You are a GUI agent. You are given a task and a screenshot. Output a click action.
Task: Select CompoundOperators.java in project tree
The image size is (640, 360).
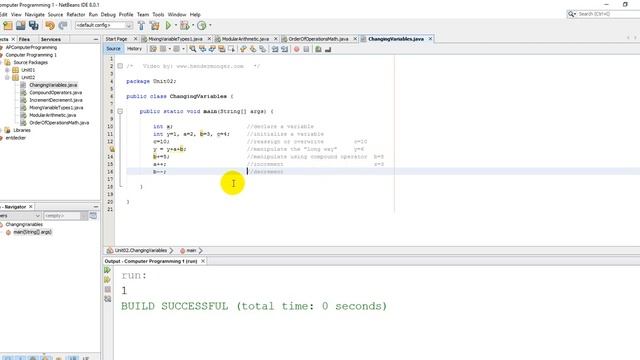click(56, 93)
